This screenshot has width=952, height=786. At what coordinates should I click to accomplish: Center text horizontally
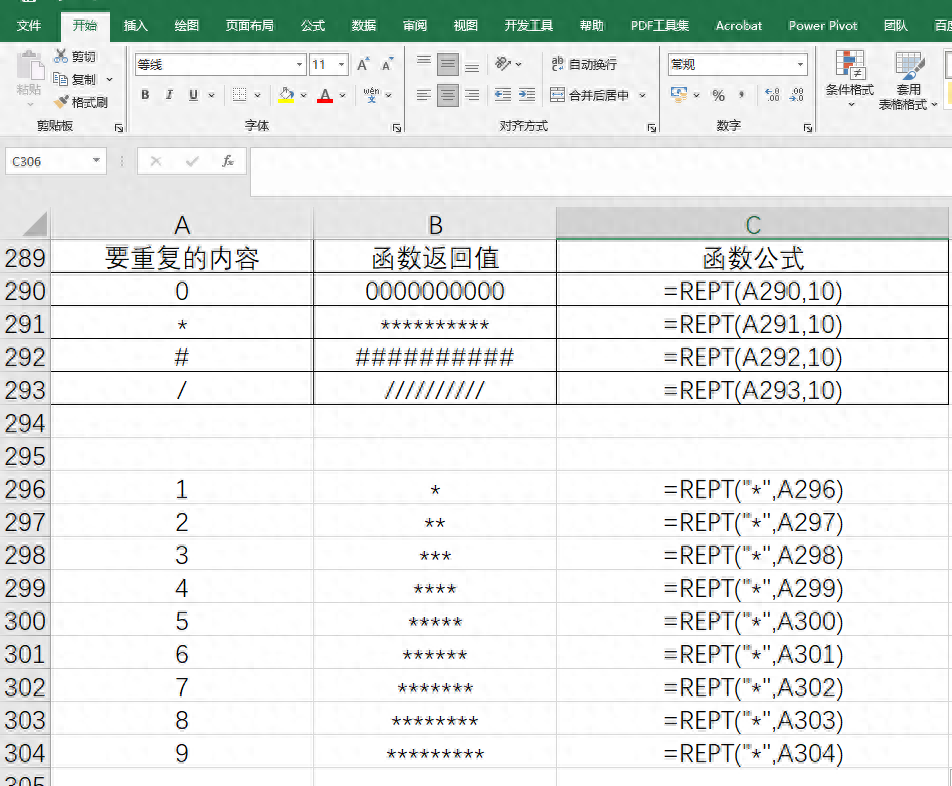[448, 95]
